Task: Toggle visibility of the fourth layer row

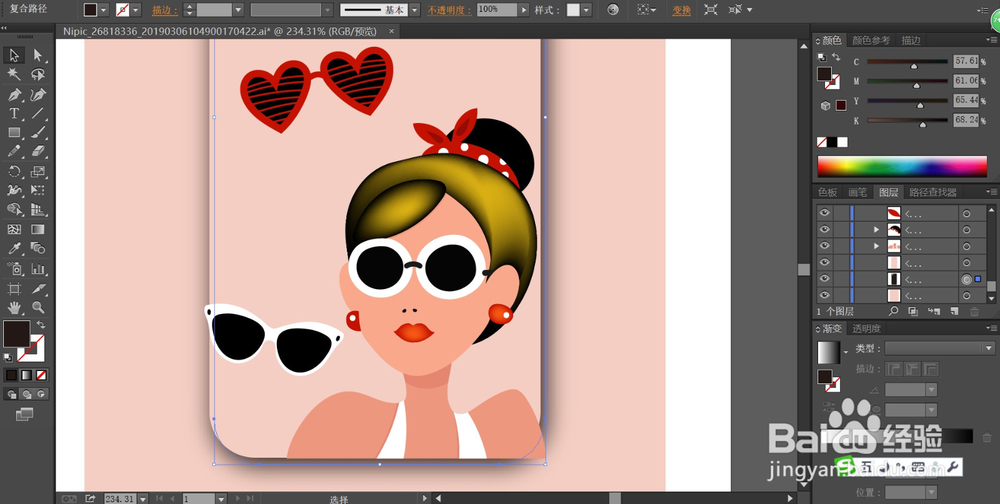Action: pyautogui.click(x=825, y=262)
